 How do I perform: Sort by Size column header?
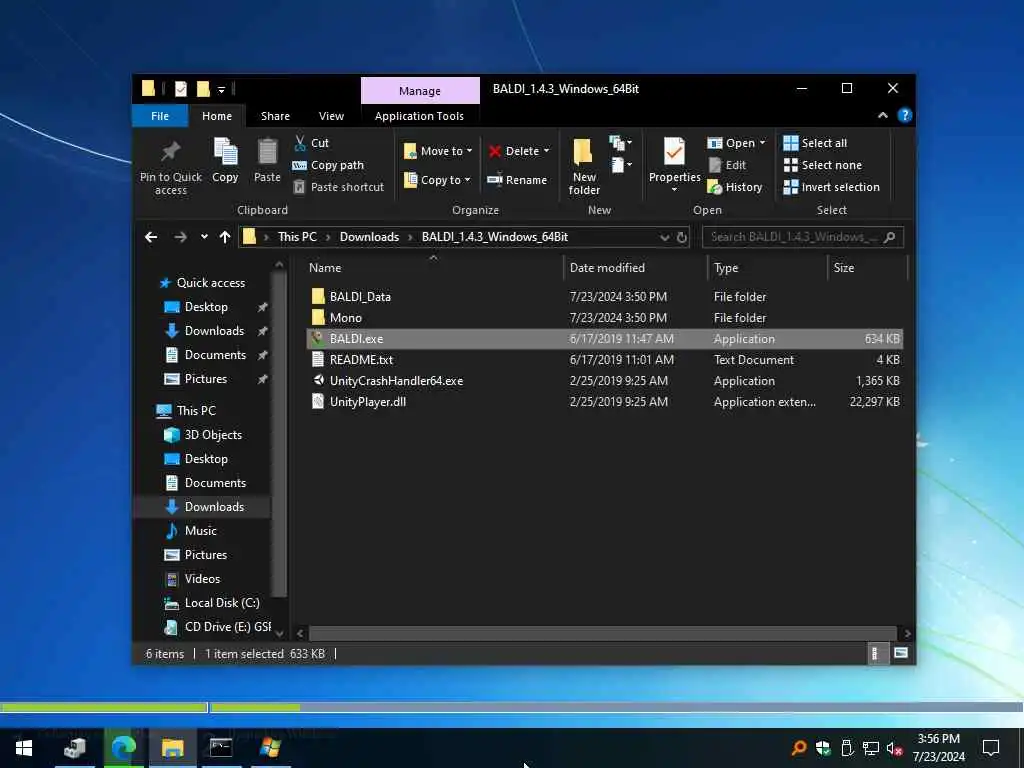[868, 268]
